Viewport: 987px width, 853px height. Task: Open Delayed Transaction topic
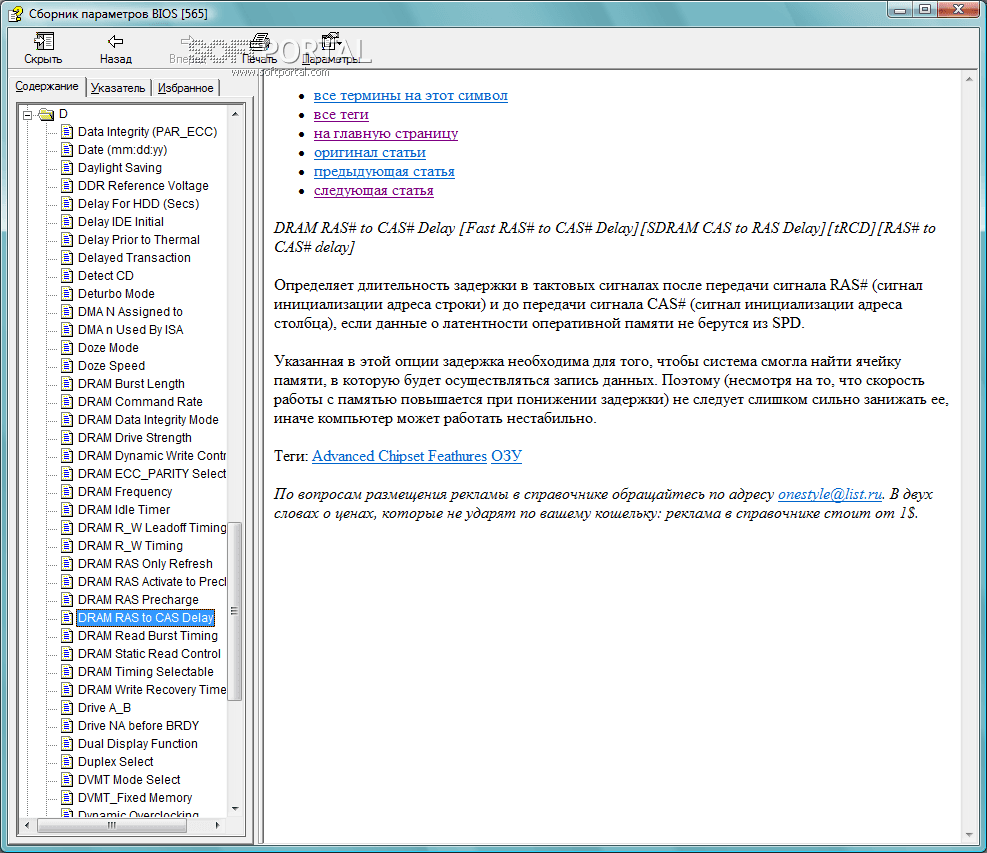(134, 258)
